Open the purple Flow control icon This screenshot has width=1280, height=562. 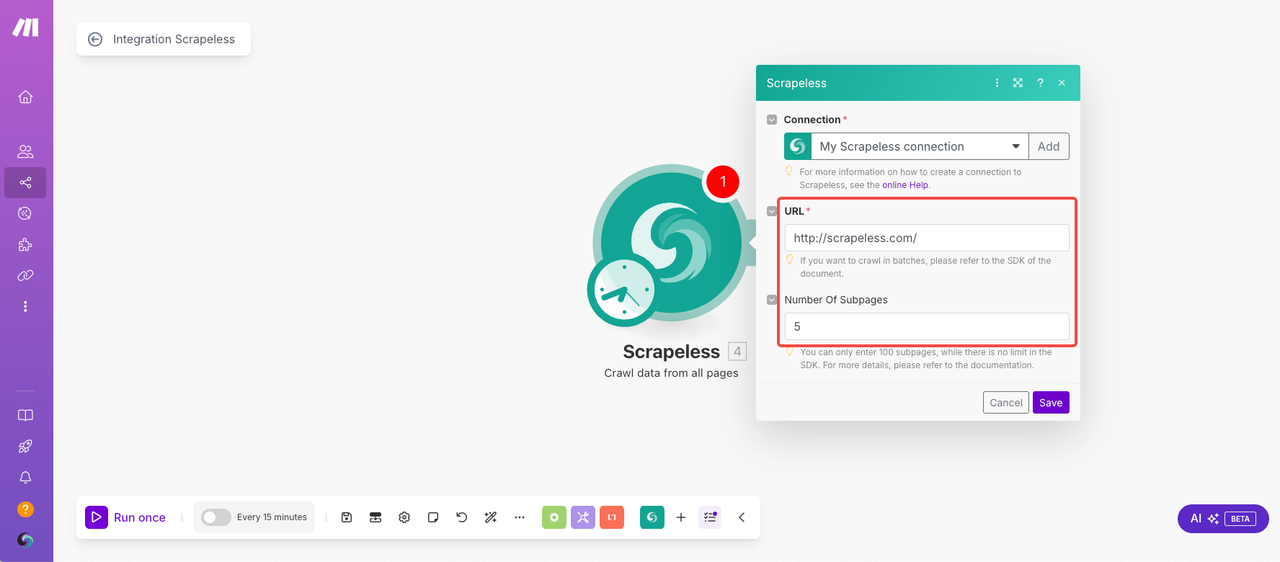pos(583,517)
